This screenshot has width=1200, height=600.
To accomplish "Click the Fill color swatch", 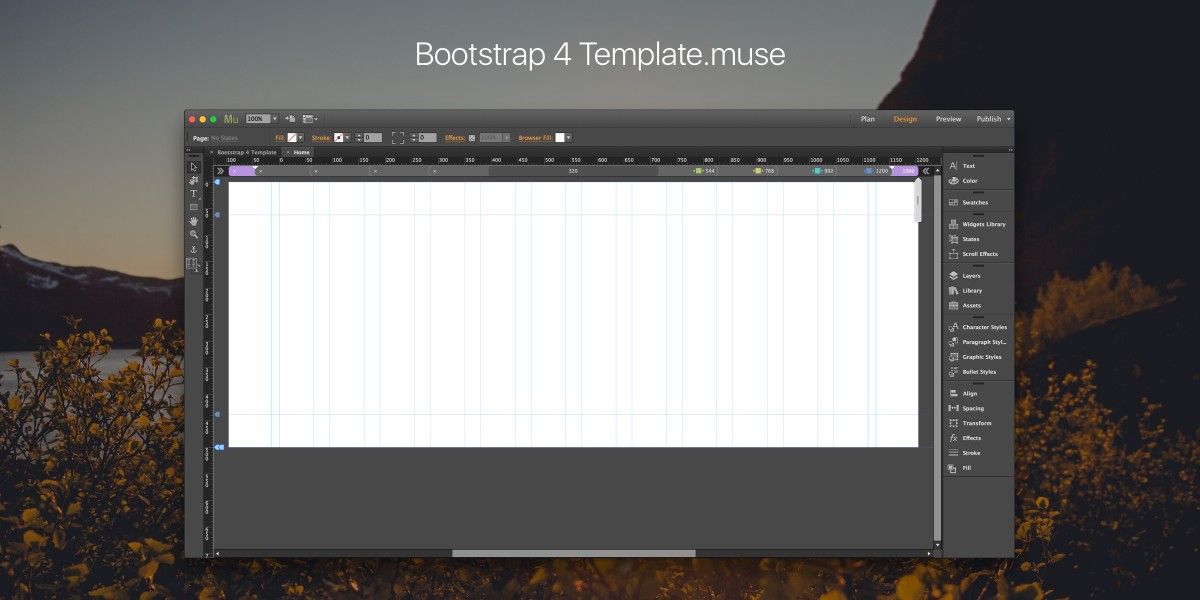I will [x=292, y=137].
